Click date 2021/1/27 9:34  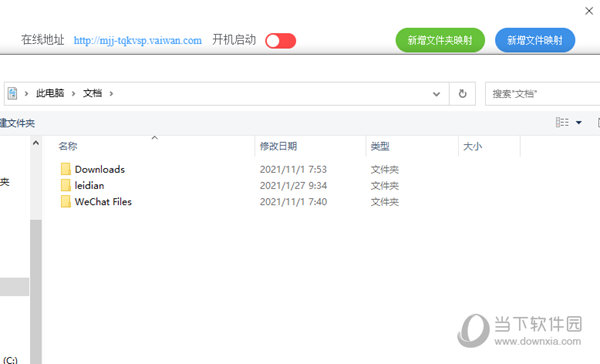293,186
